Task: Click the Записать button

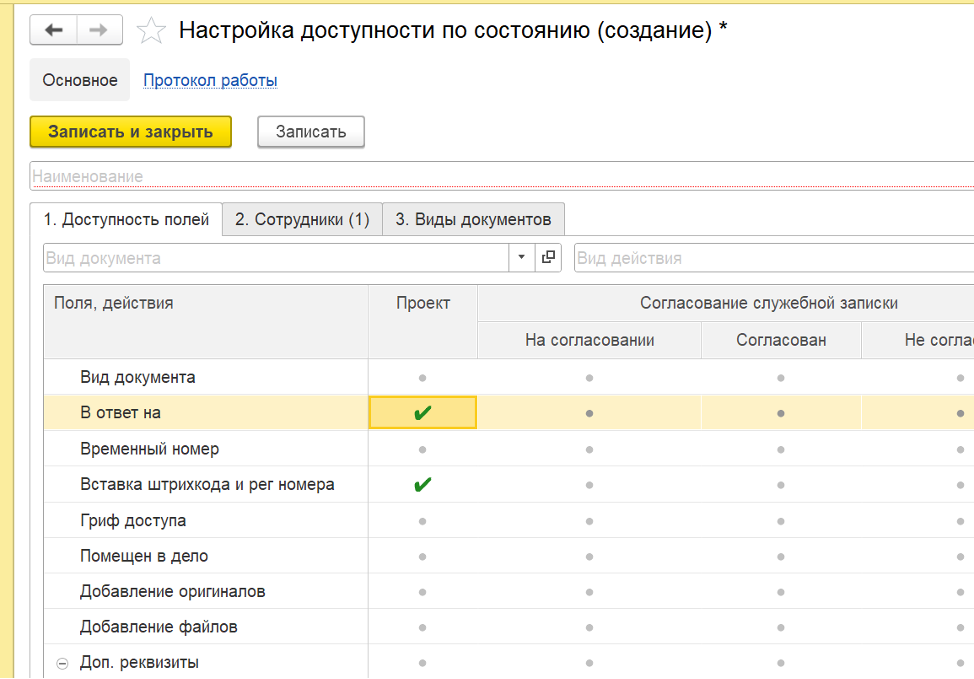Action: (x=310, y=132)
